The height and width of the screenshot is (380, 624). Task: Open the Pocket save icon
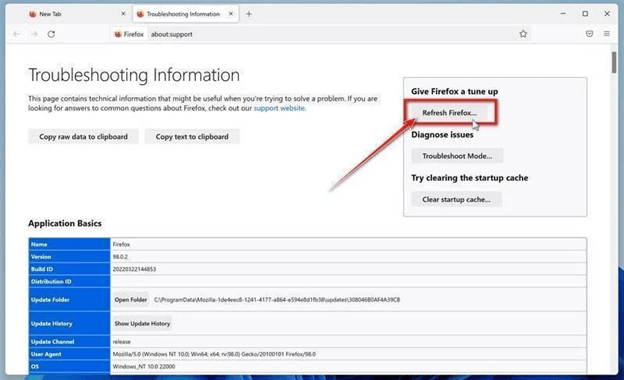pyautogui.click(x=589, y=34)
